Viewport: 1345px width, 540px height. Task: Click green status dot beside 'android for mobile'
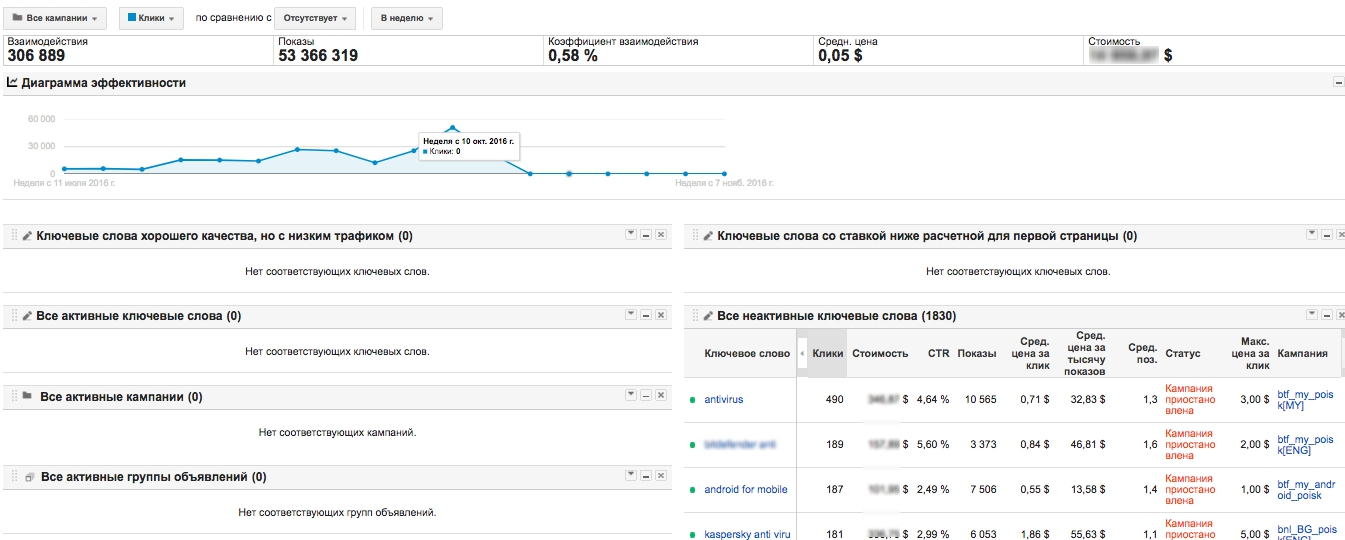point(692,490)
